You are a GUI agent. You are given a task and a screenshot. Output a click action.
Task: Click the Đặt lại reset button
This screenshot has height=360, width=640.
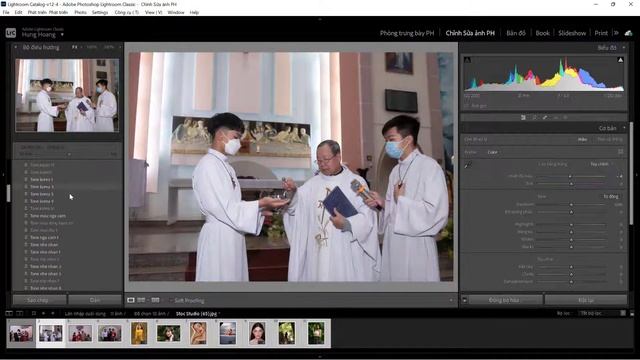[586, 300]
